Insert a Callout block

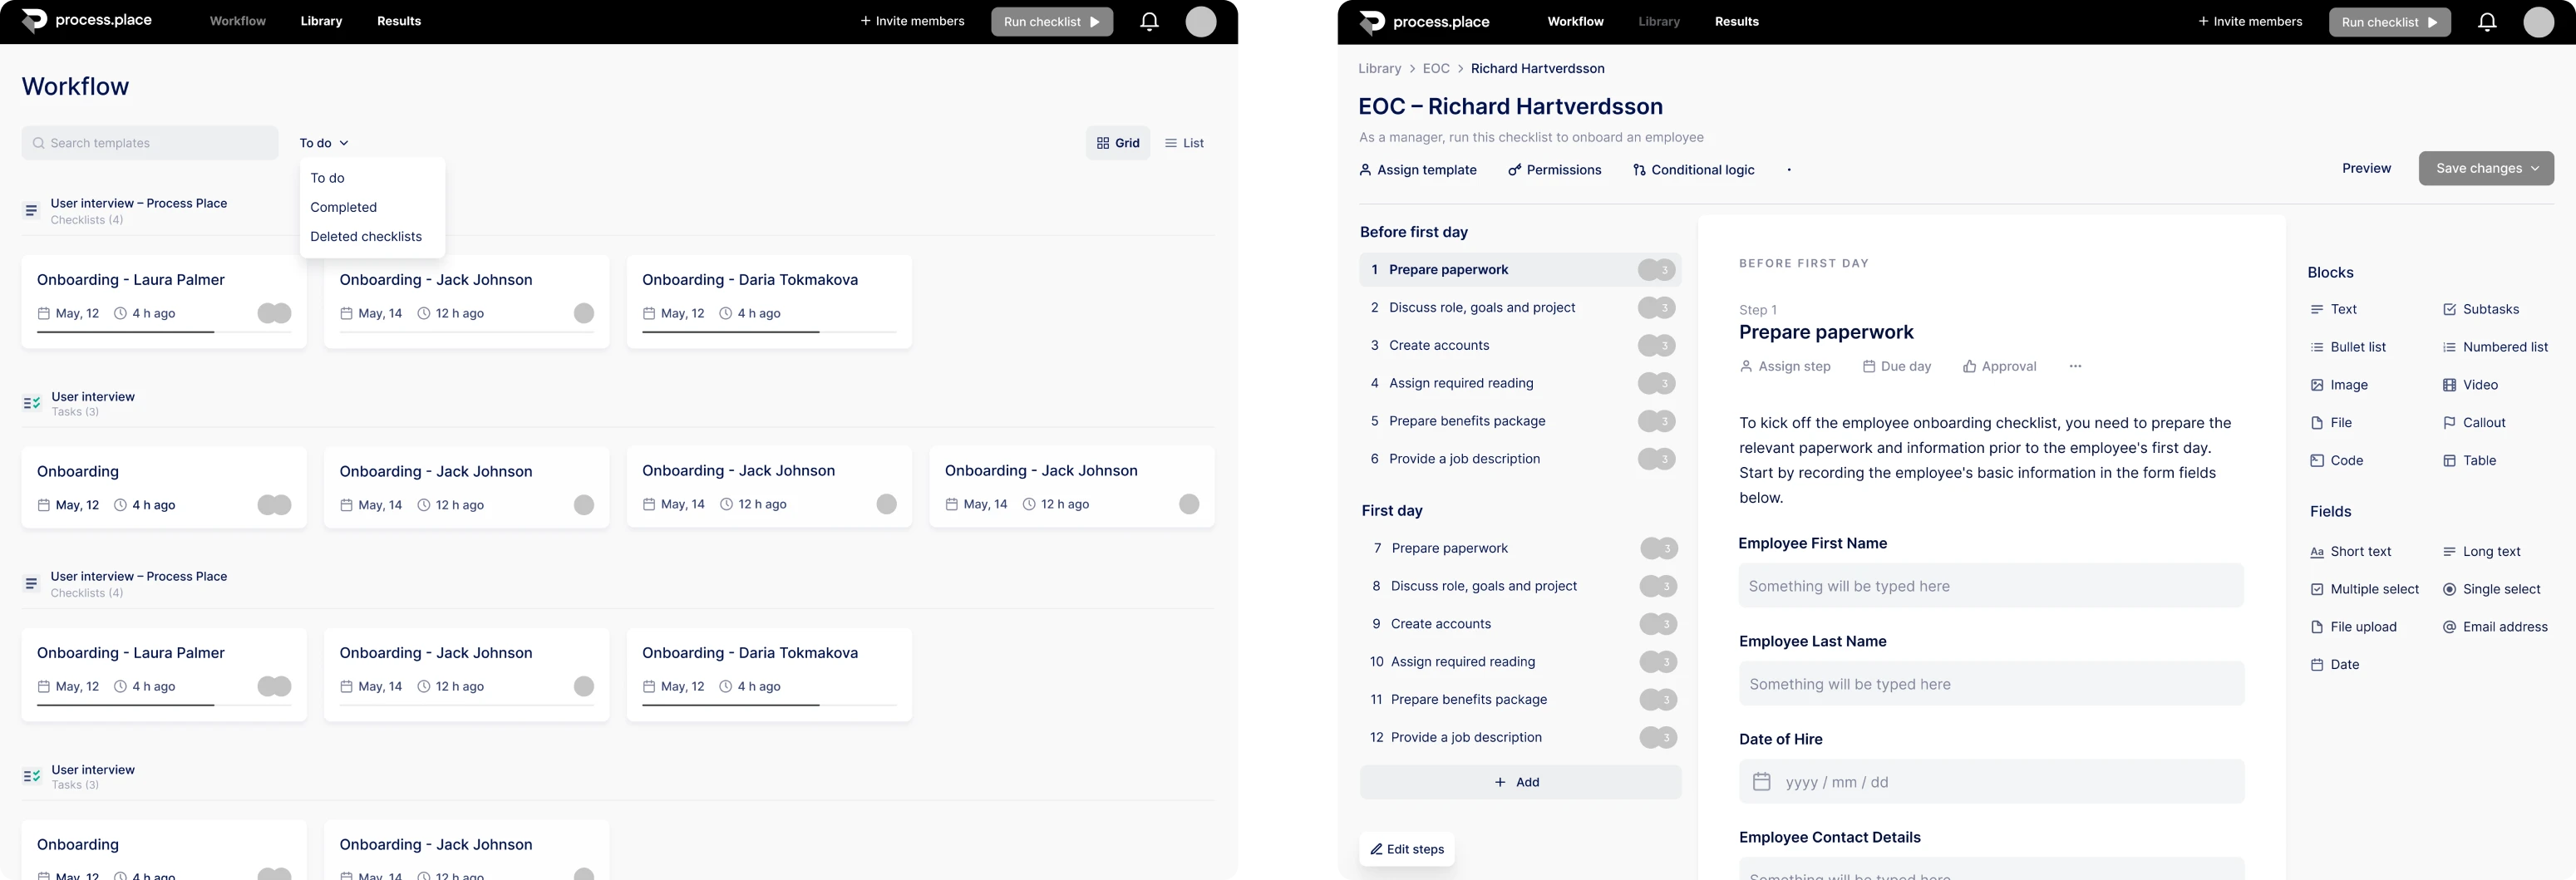coord(2473,423)
